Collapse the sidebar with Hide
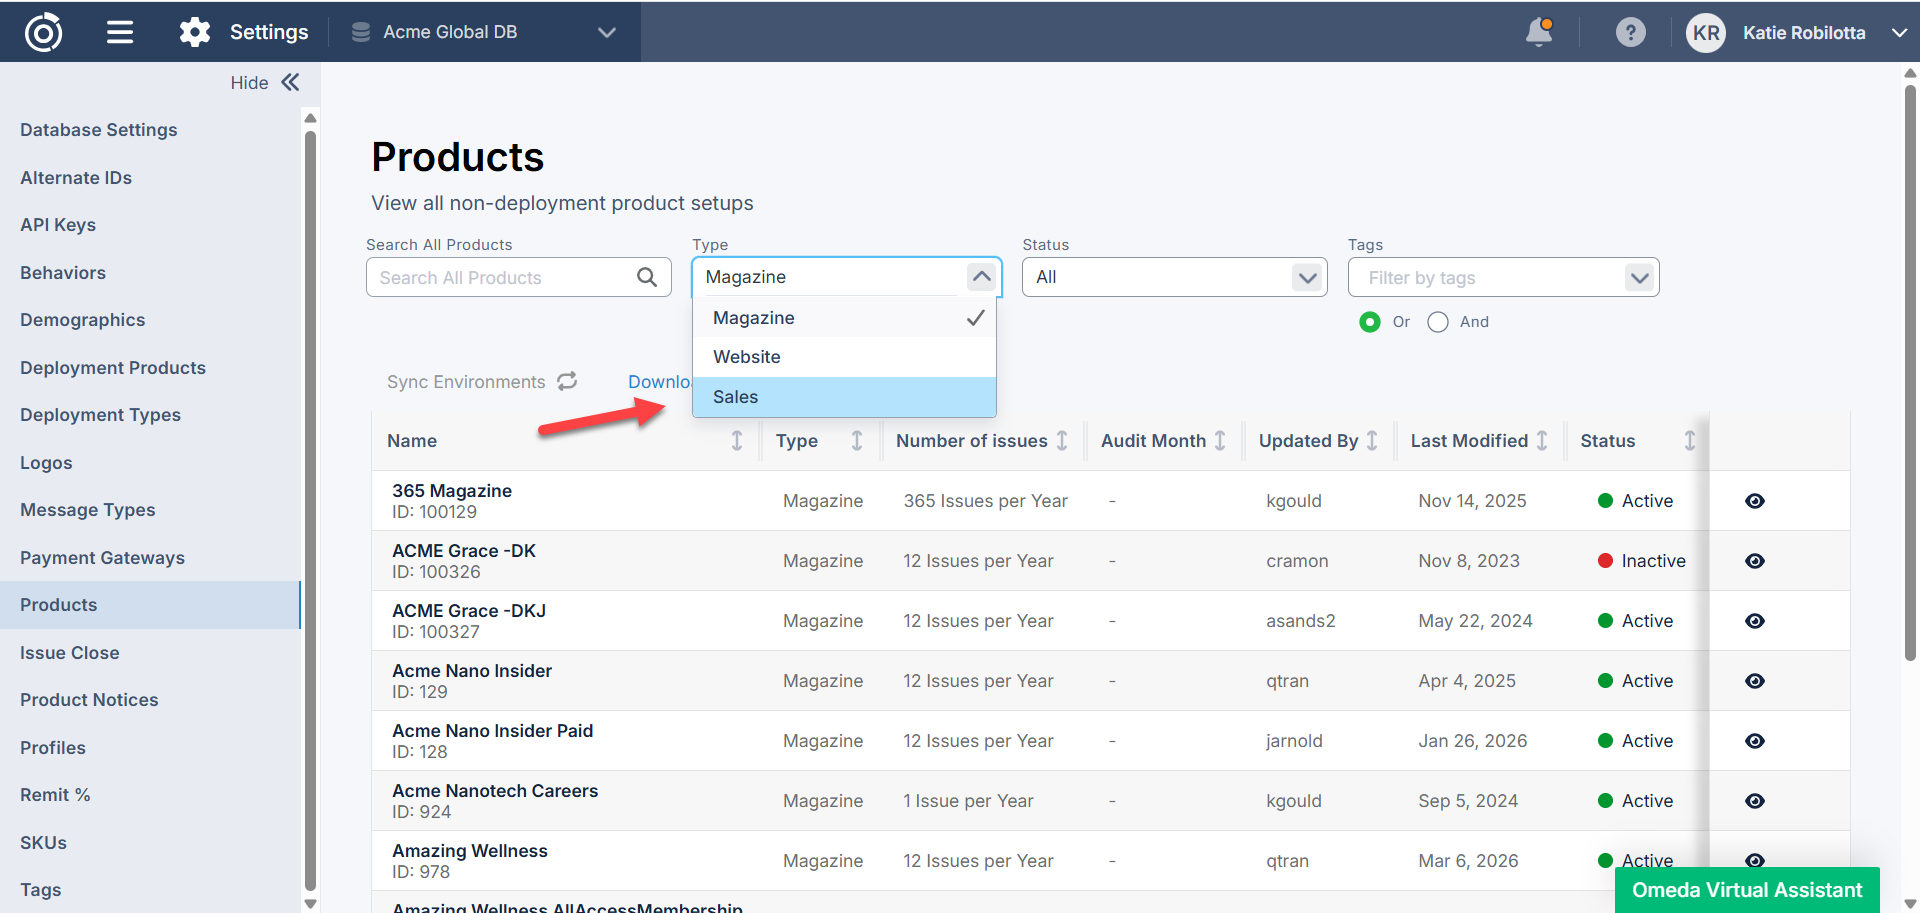This screenshot has height=913, width=1920. coord(265,83)
